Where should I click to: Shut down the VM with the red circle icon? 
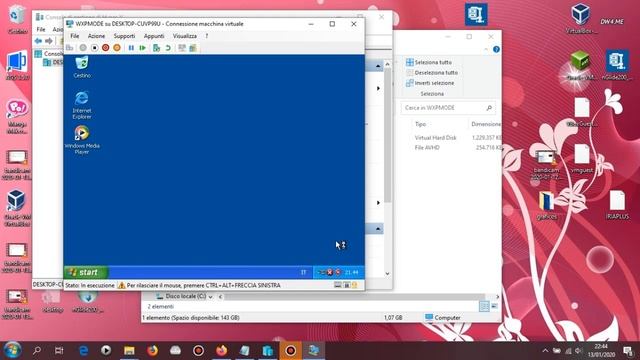(106, 48)
